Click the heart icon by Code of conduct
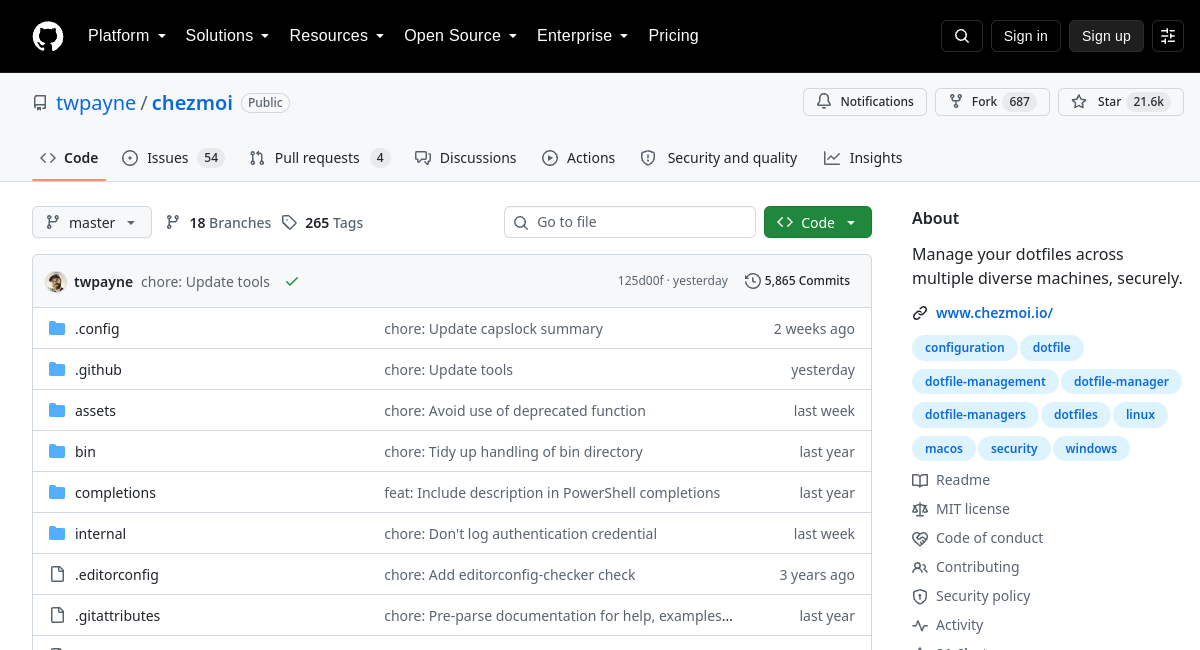Viewport: 1200px width, 650px height. [x=920, y=538]
